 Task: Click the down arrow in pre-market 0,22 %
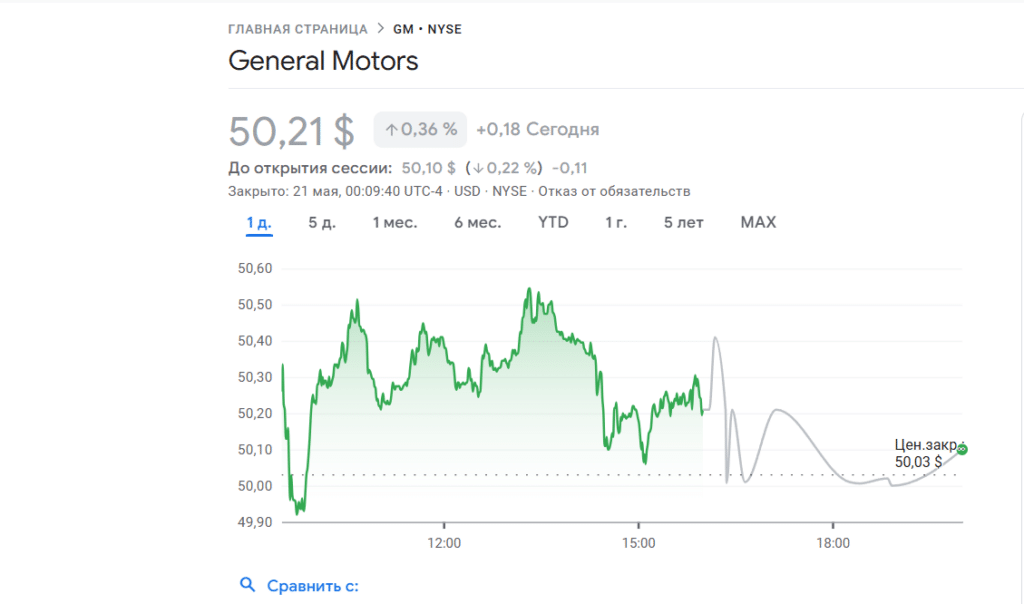pyautogui.click(x=479, y=168)
